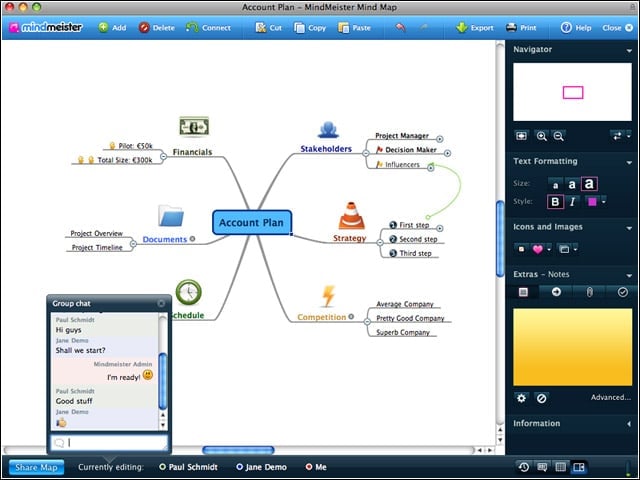This screenshot has height=480, width=640.
Task: Click the pink heart icon
Action: [x=538, y=249]
